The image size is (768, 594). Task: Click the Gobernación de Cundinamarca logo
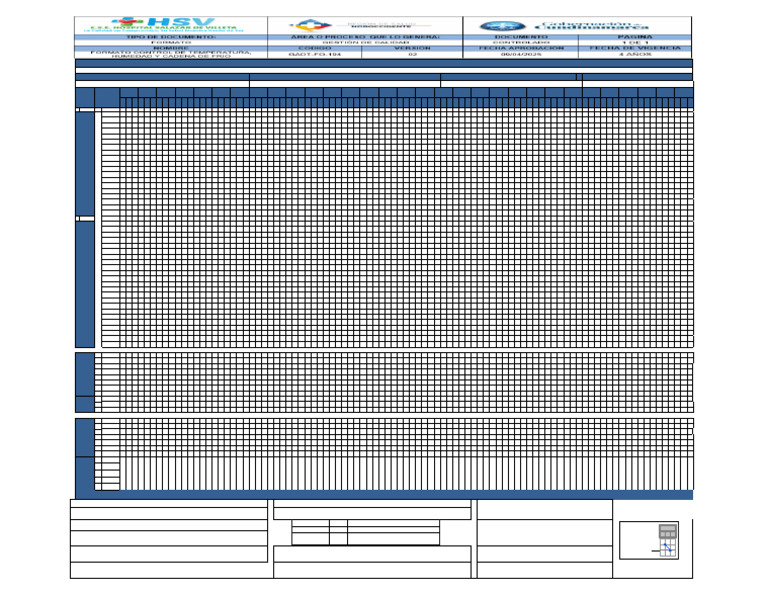[x=564, y=25]
